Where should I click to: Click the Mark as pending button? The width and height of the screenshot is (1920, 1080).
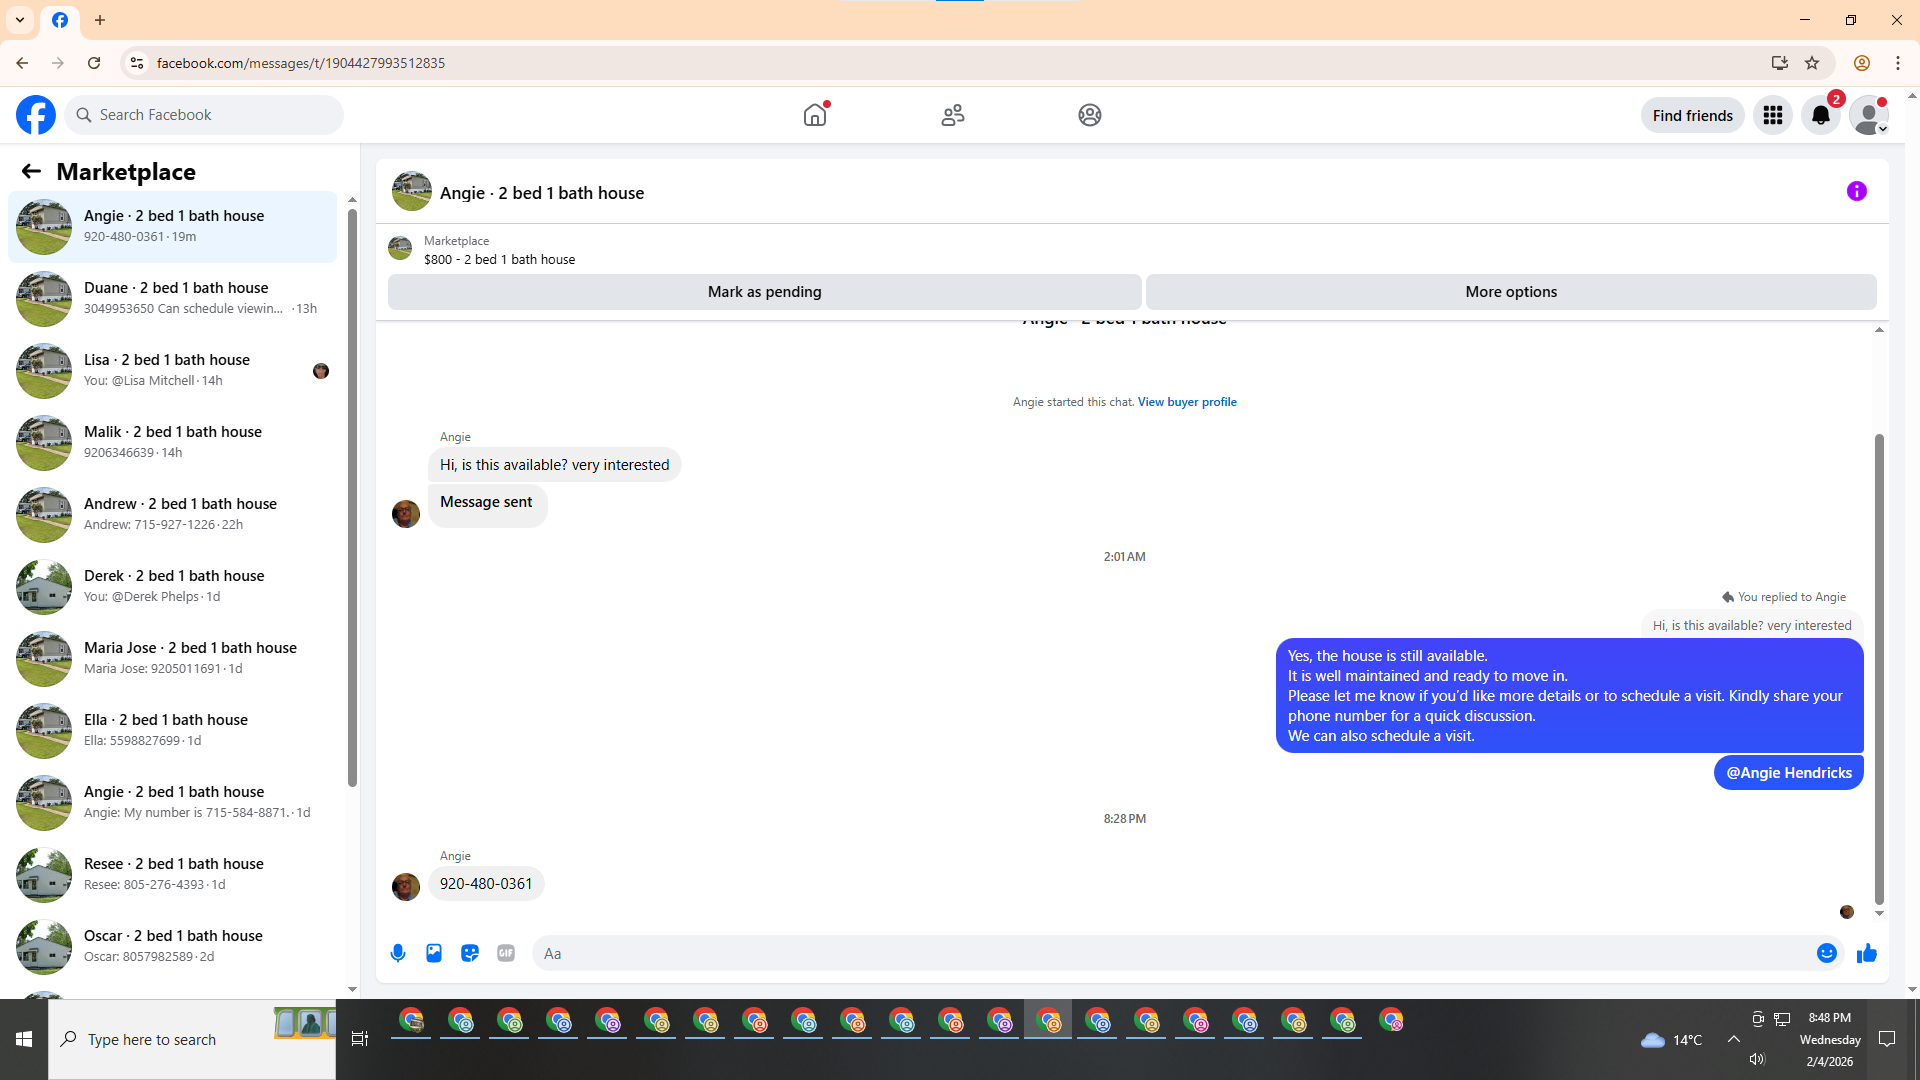(764, 292)
